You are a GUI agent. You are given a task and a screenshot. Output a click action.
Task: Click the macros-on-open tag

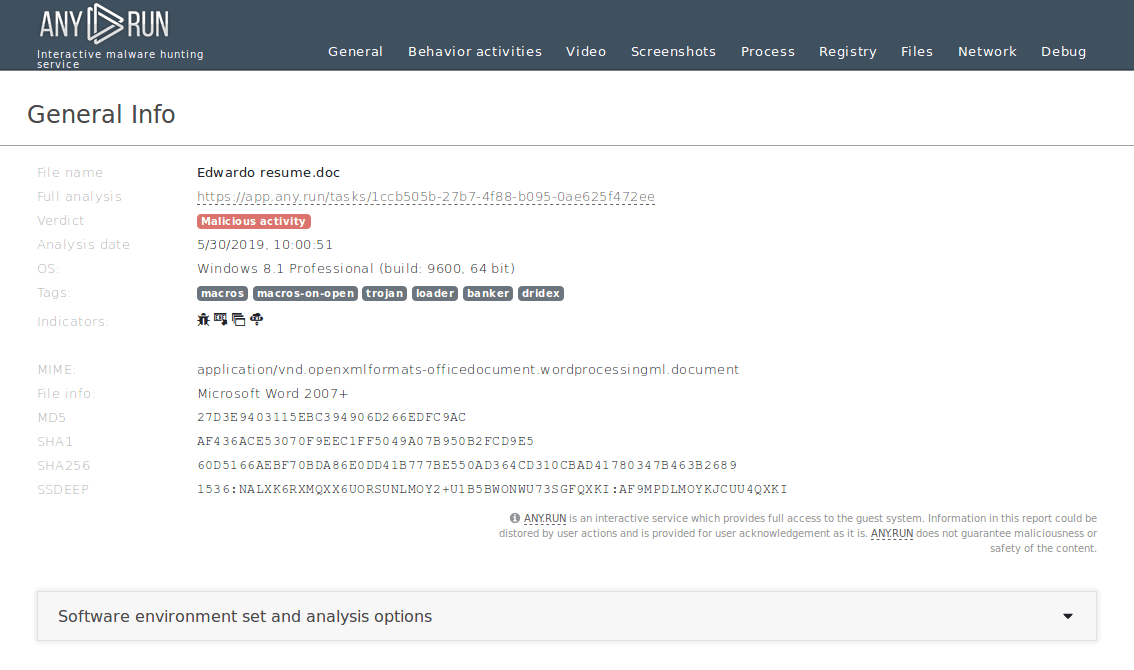[305, 293]
